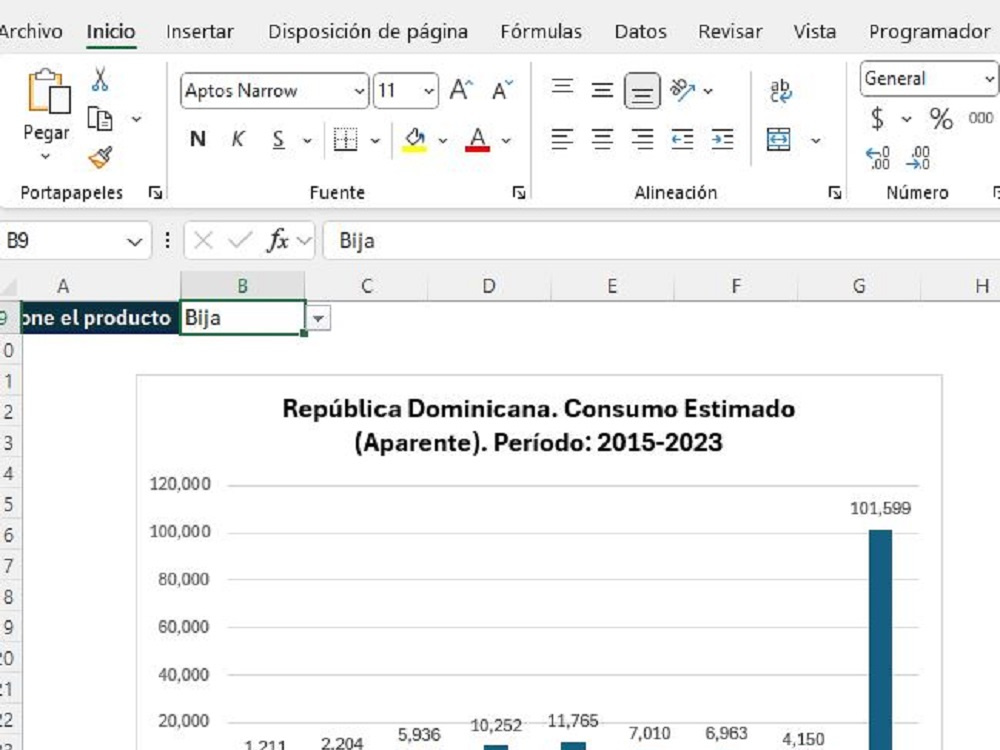Align text right
The height and width of the screenshot is (750, 1000).
click(642, 139)
